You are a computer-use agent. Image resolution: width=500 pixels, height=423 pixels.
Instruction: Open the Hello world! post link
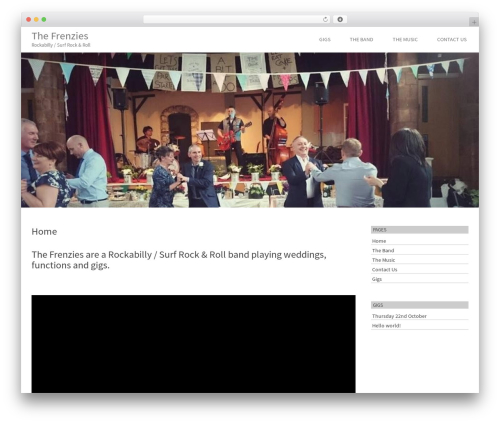coord(386,326)
